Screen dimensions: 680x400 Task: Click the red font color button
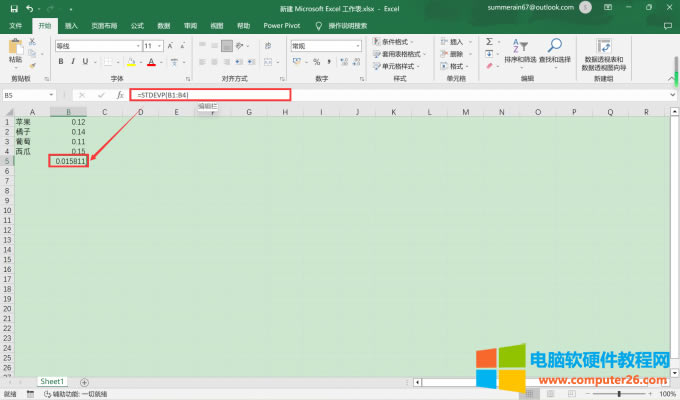tap(150, 62)
